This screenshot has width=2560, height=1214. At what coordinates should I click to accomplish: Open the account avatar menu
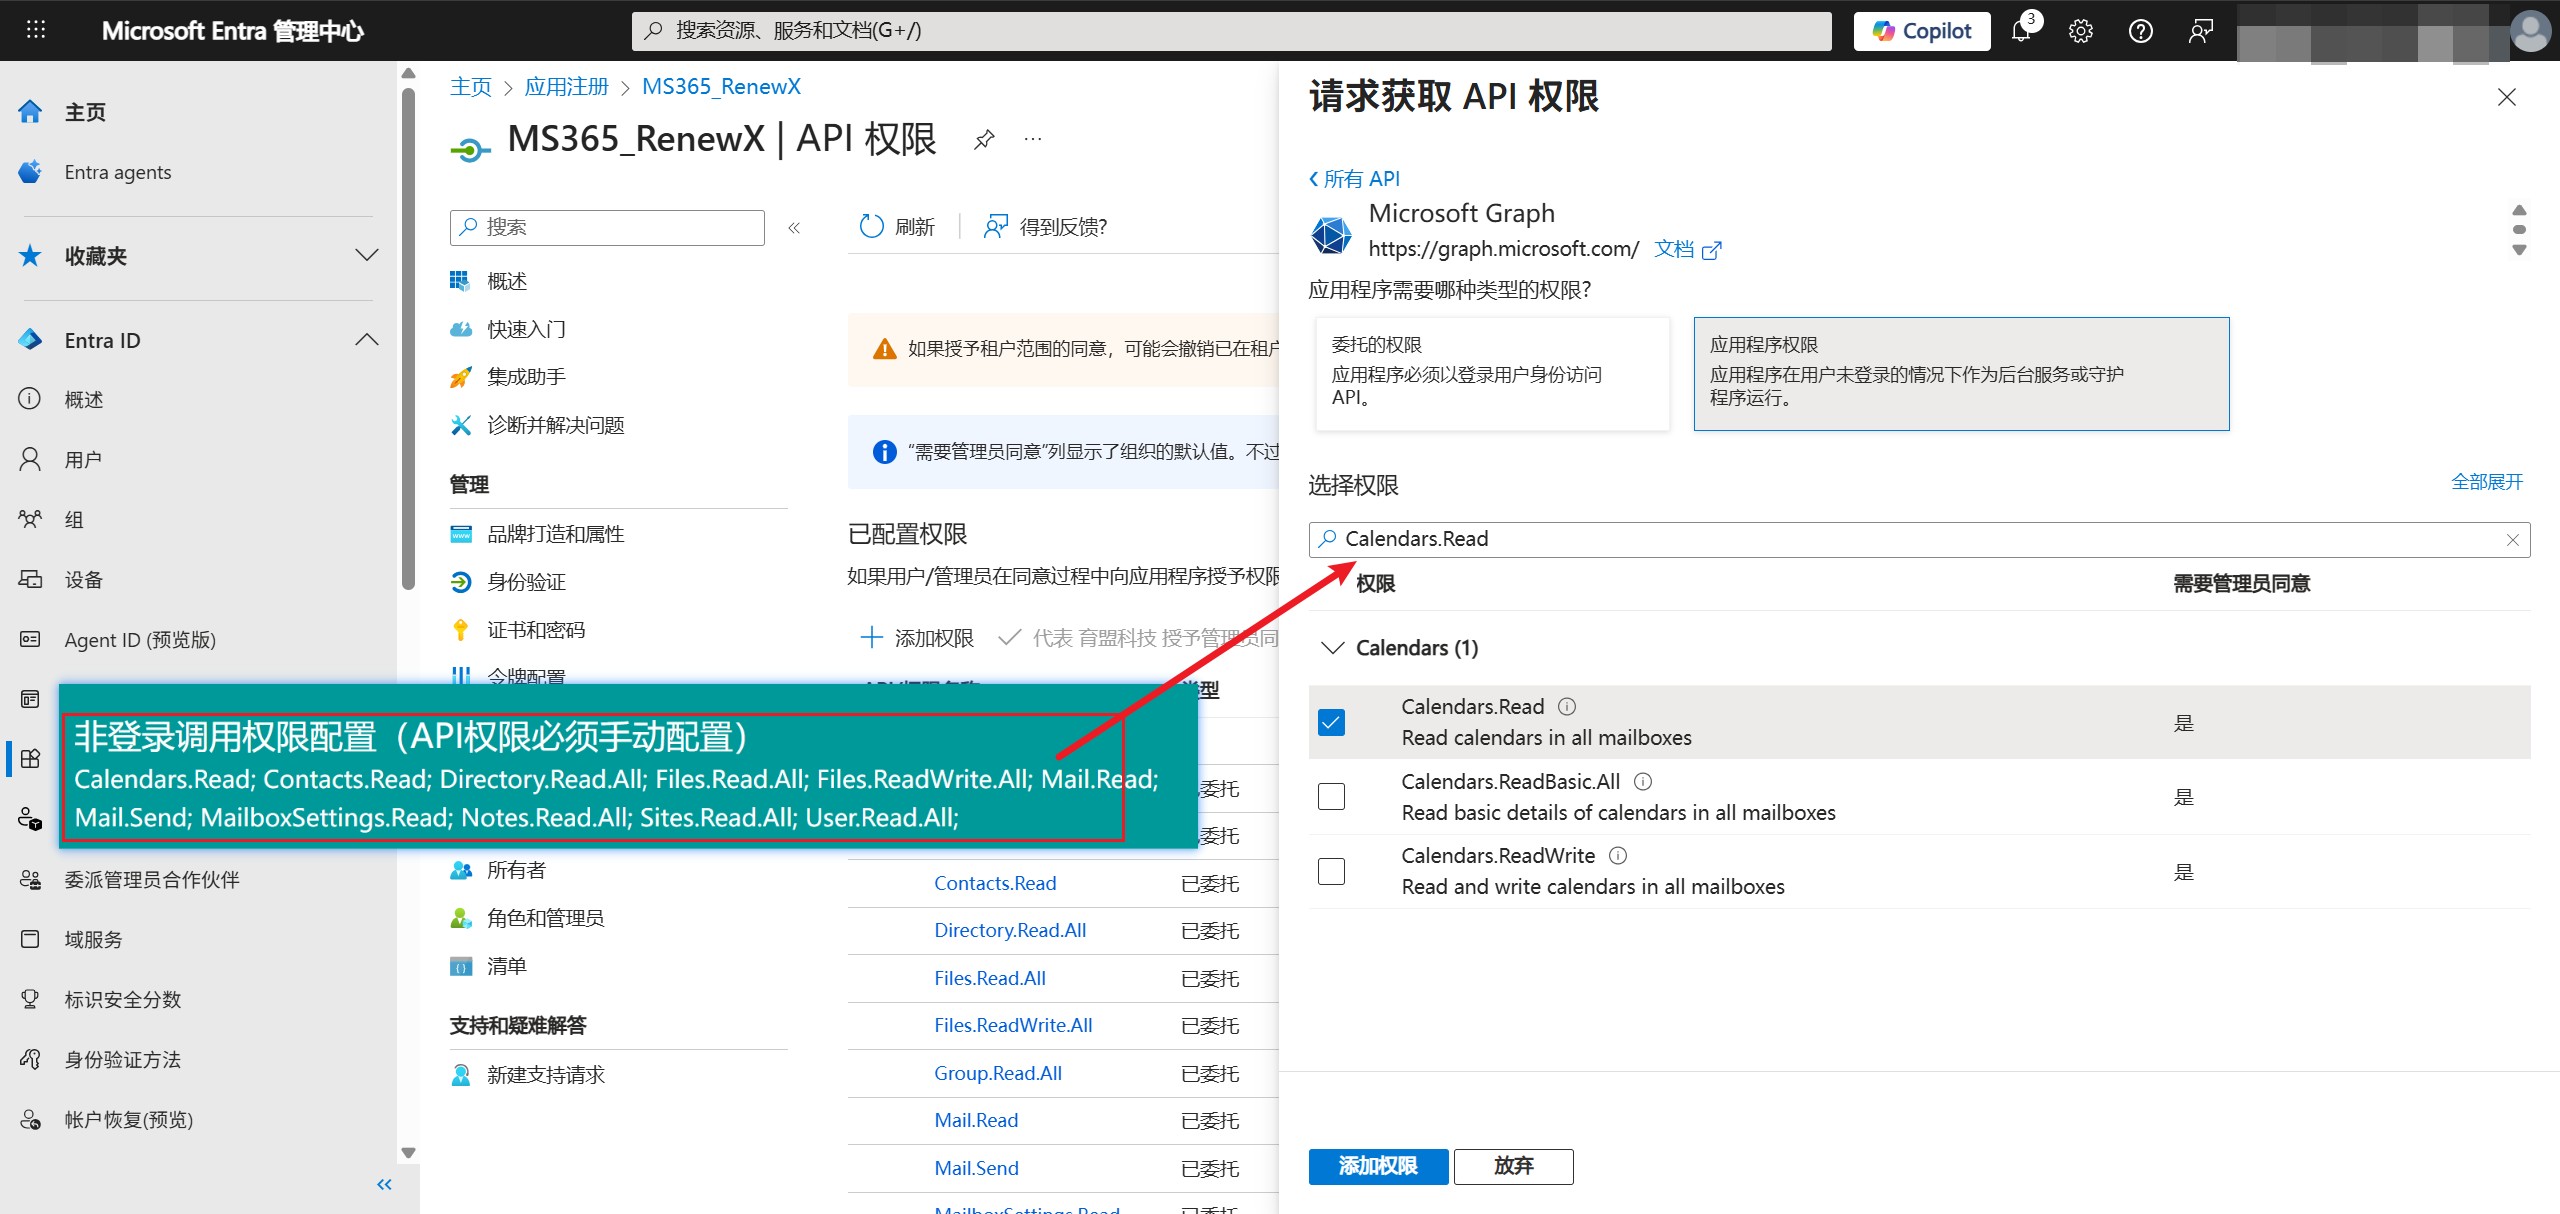pos(2531,31)
